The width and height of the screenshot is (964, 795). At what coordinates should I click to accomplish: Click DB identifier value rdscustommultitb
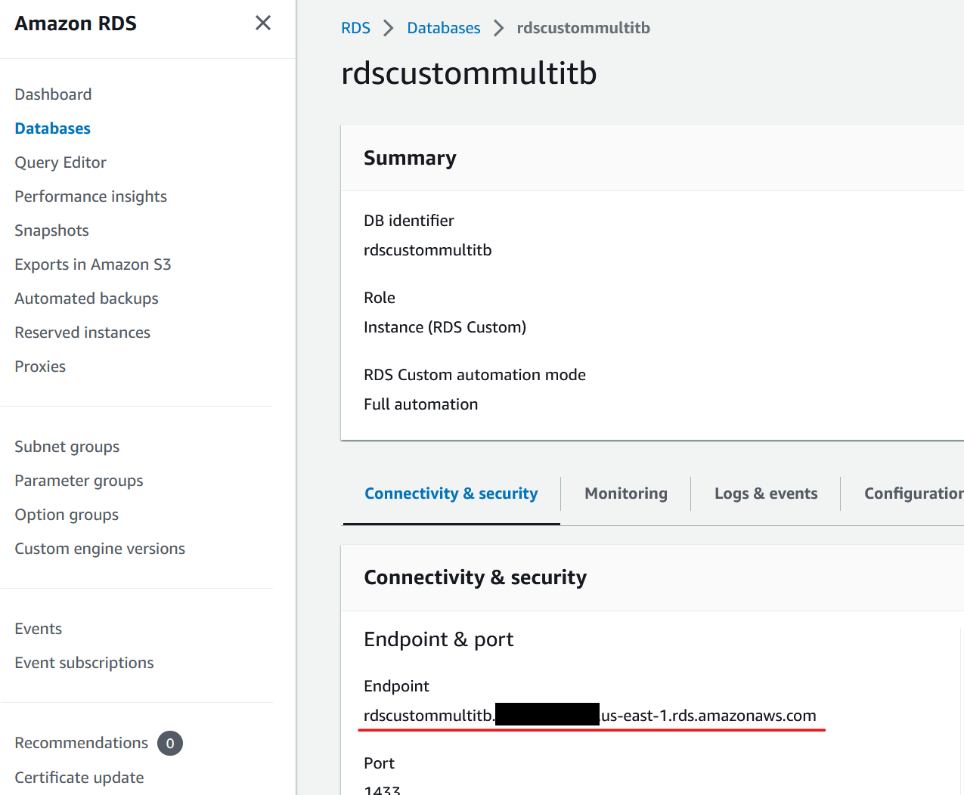click(427, 250)
